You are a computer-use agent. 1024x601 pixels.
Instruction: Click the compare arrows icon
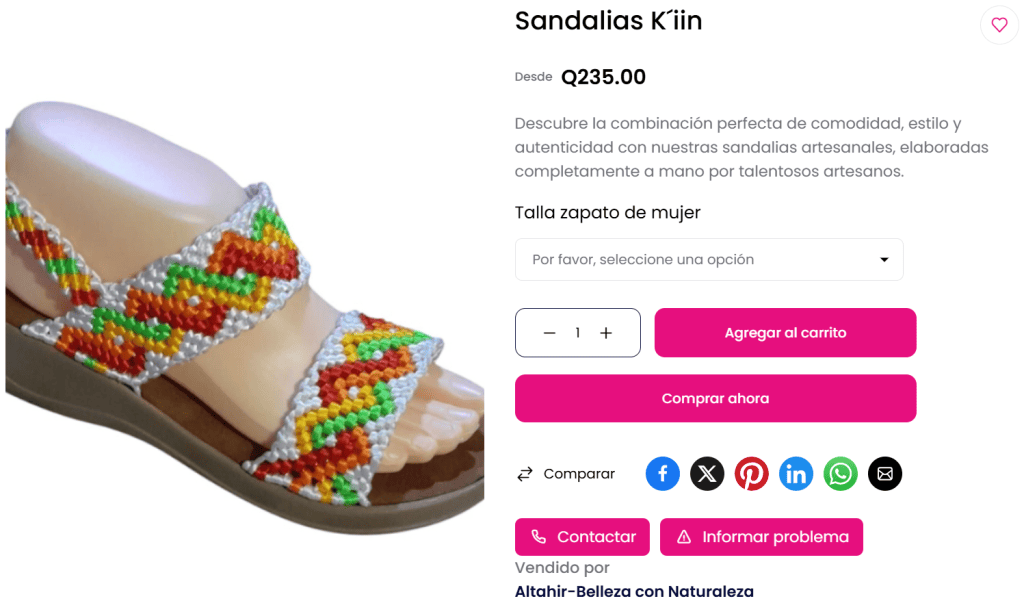pos(525,473)
